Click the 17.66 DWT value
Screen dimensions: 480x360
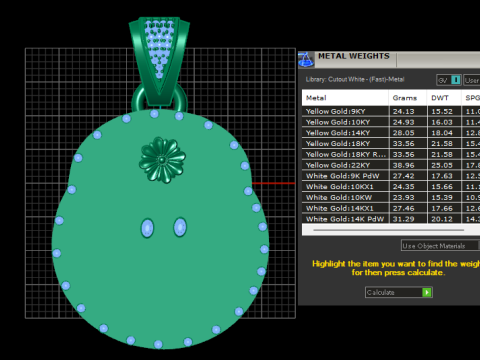(x=442, y=208)
